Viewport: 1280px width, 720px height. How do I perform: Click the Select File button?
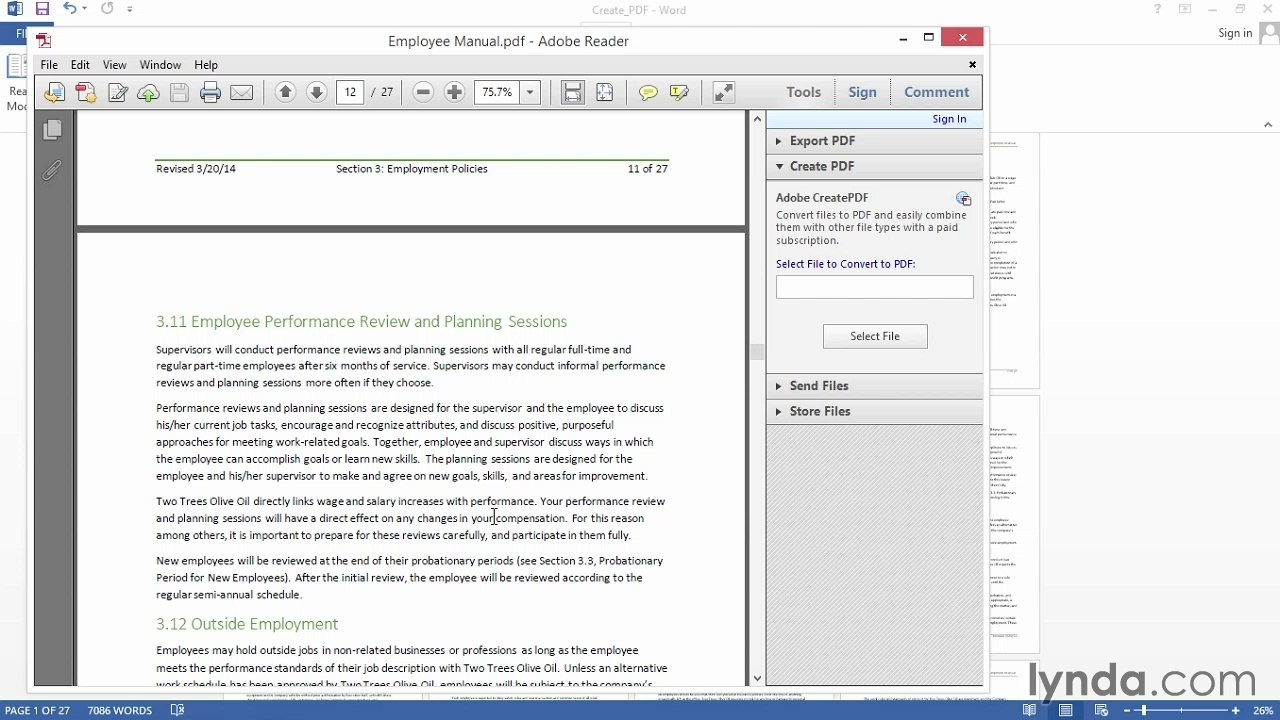(x=875, y=336)
